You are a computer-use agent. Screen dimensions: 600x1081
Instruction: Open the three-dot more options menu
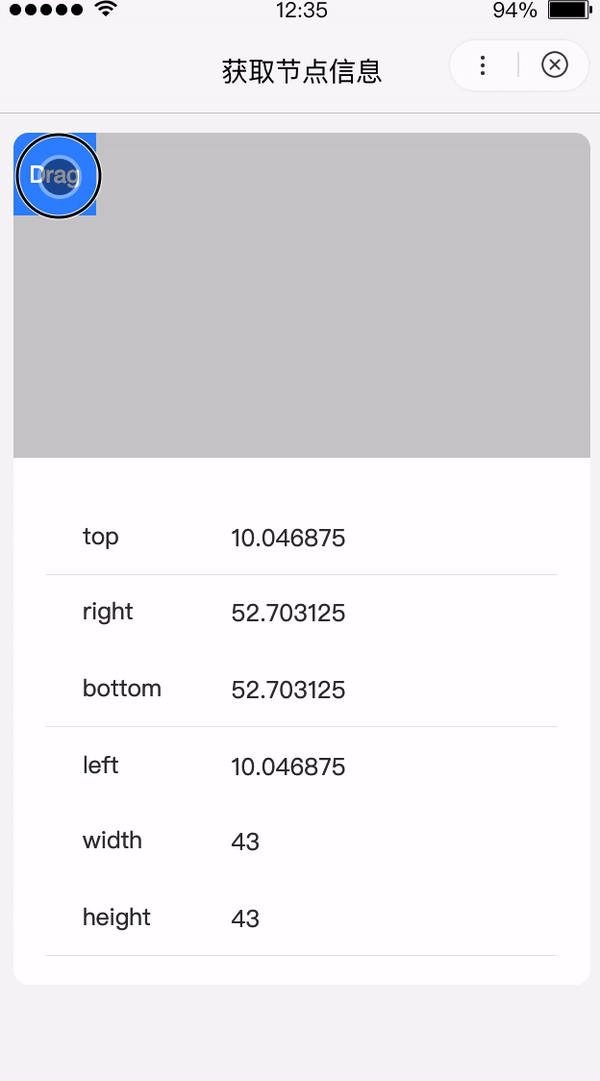(483, 66)
